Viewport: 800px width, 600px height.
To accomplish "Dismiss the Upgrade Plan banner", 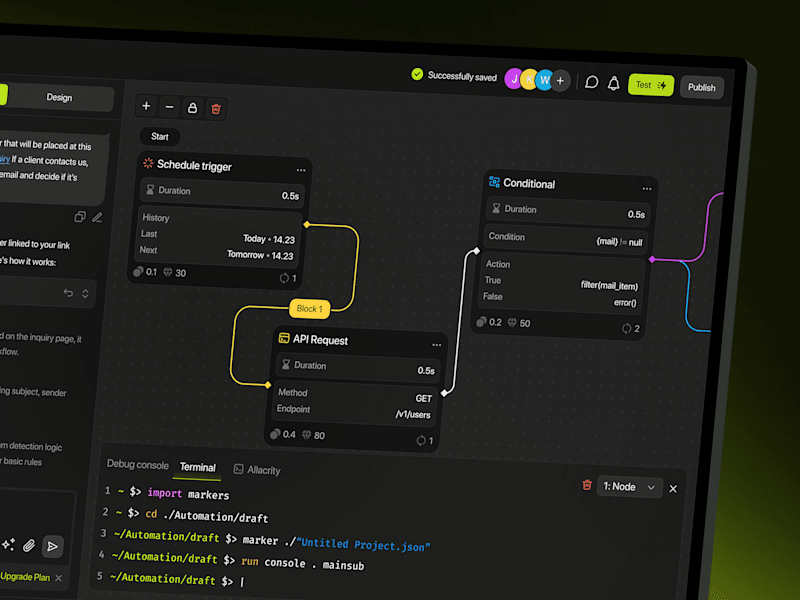I will [x=59, y=578].
